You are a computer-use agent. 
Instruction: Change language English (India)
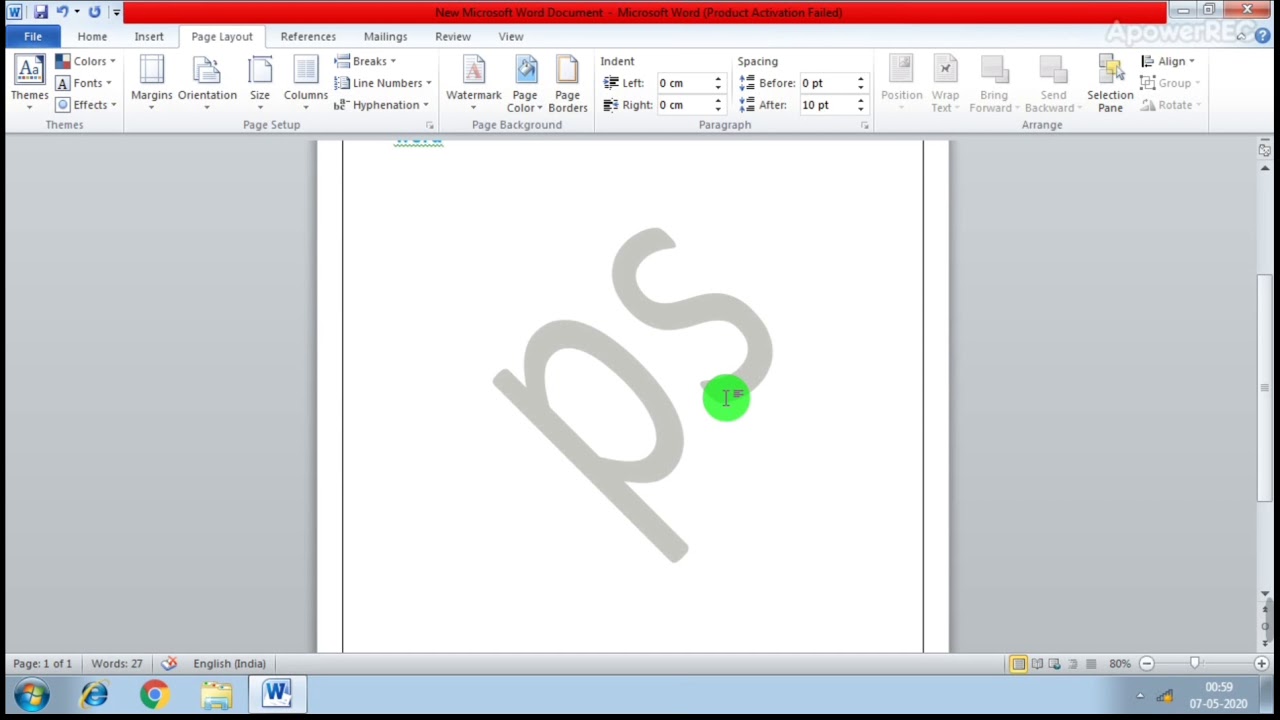pos(229,664)
